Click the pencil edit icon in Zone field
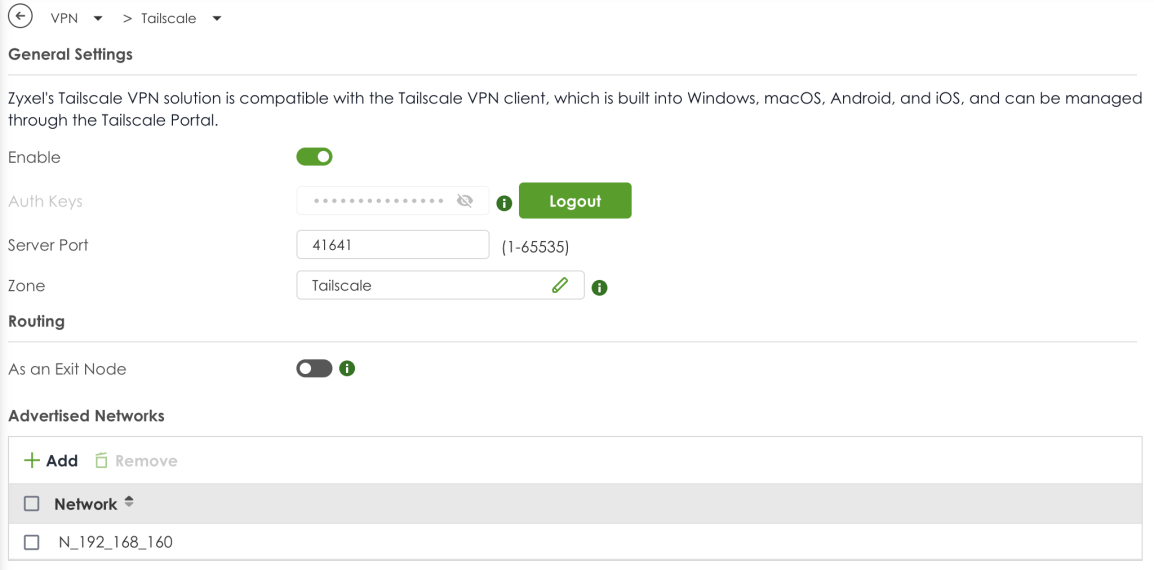Viewport: 1154px width, 570px height. tap(560, 285)
